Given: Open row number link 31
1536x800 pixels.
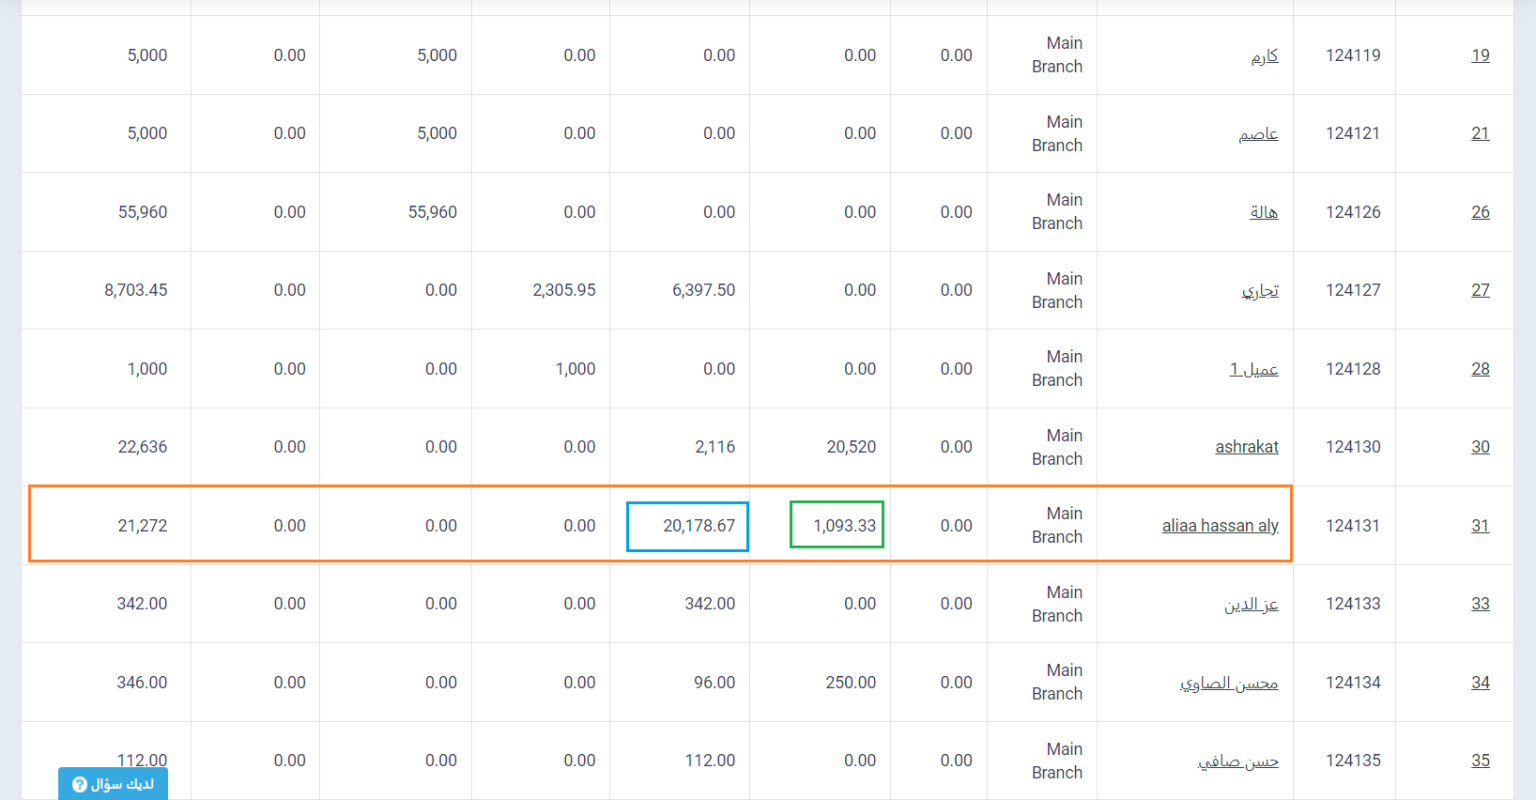Looking at the screenshot, I should pos(1480,525).
